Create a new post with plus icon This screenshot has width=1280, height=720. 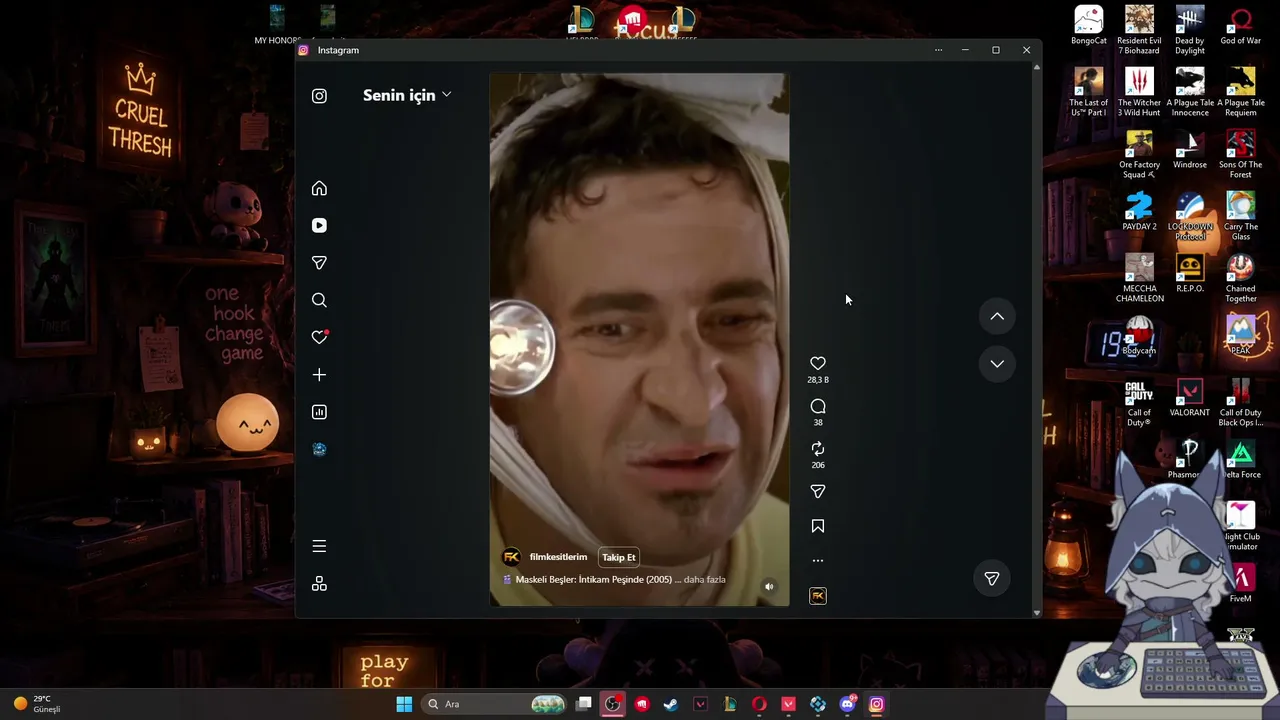point(319,375)
